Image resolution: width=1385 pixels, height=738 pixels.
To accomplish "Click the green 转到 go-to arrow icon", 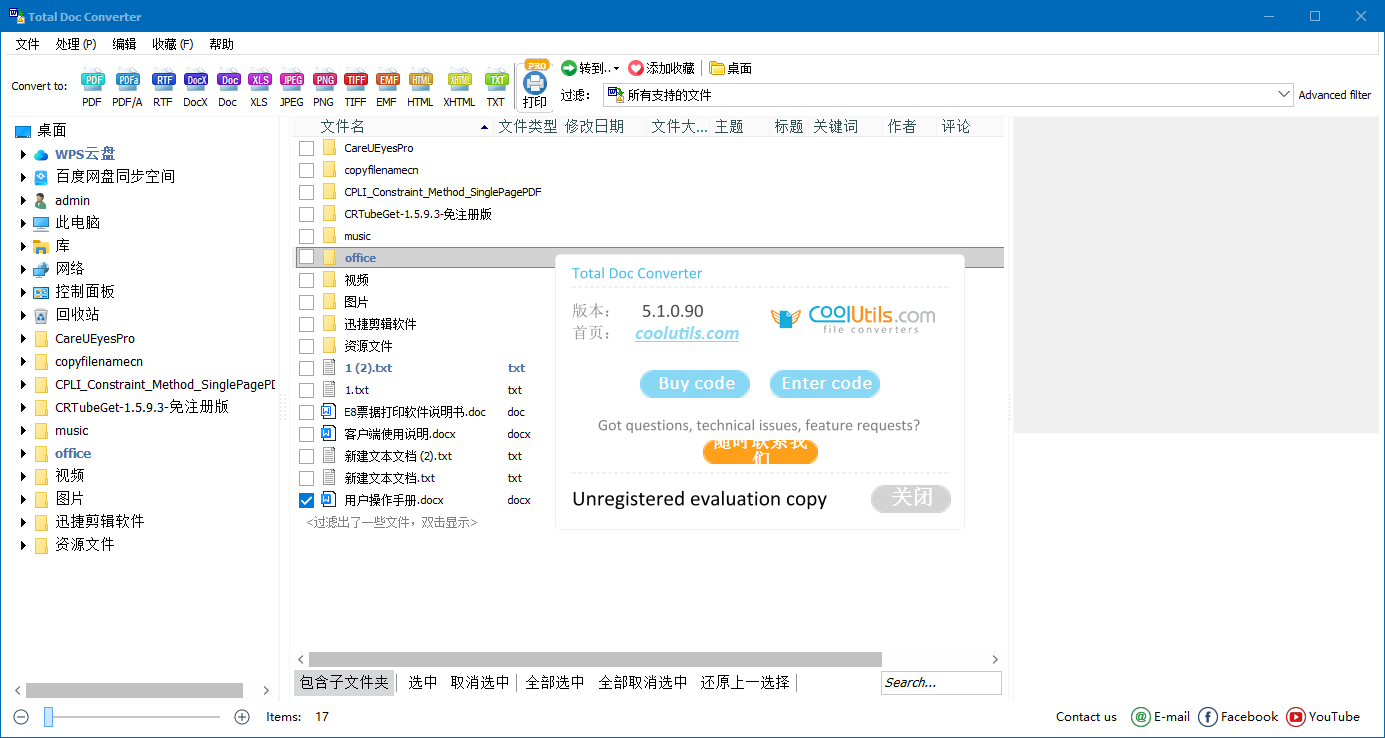I will coord(568,68).
